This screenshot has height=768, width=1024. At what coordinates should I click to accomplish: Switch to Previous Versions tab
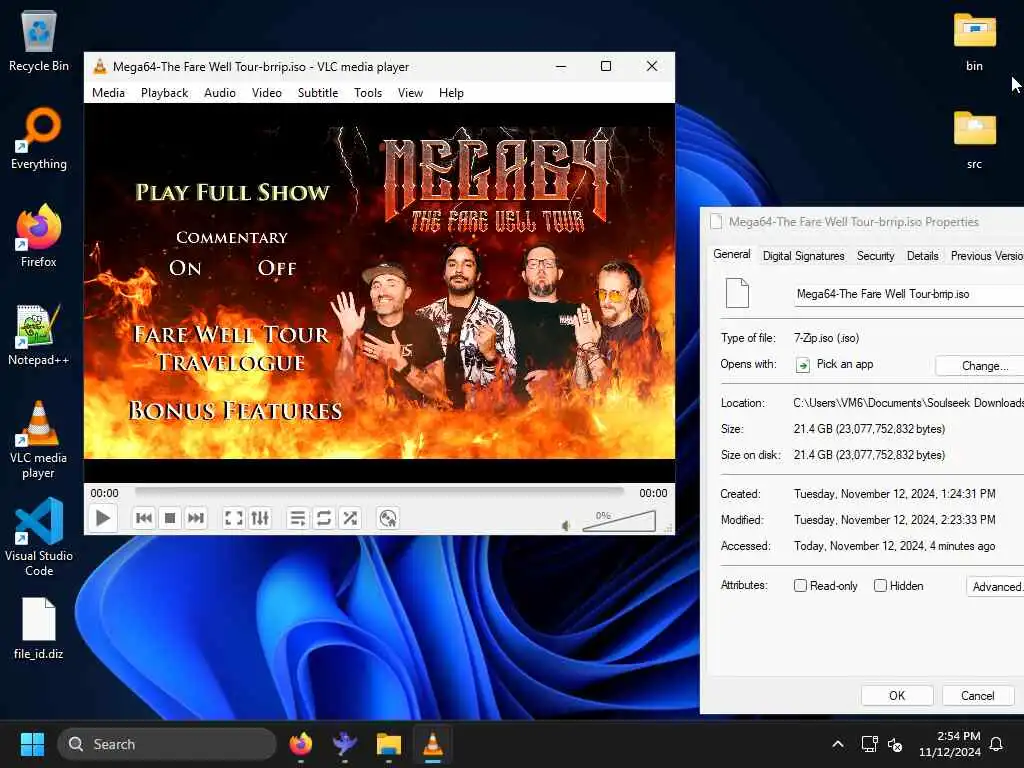click(986, 256)
